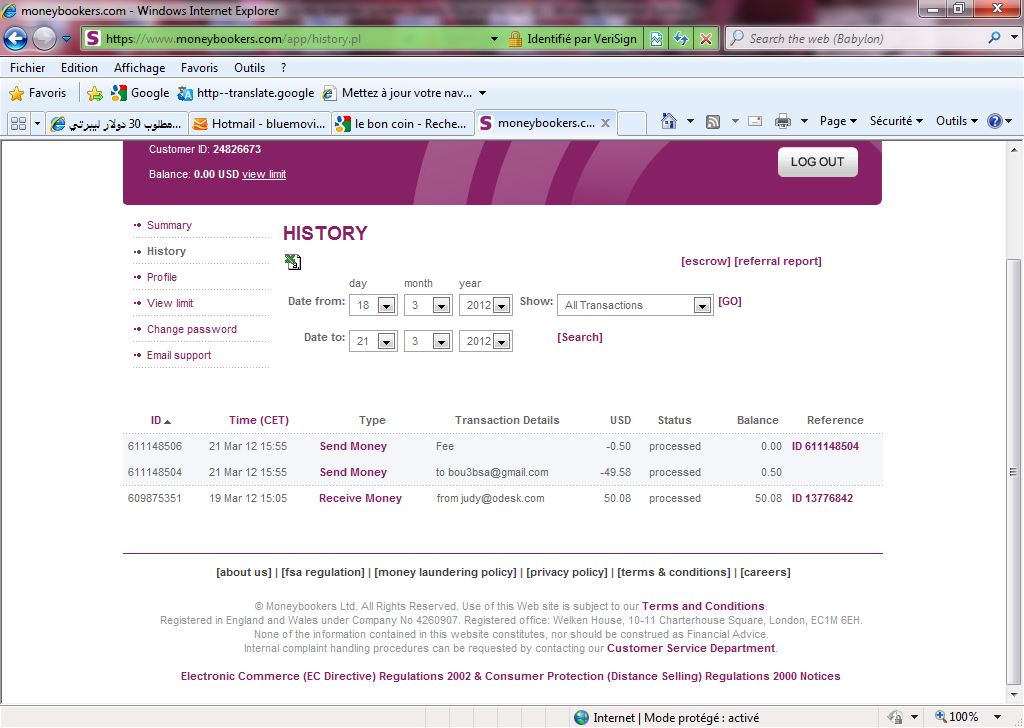Open Change password in side menu
The width and height of the screenshot is (1024, 728).
coord(192,329)
